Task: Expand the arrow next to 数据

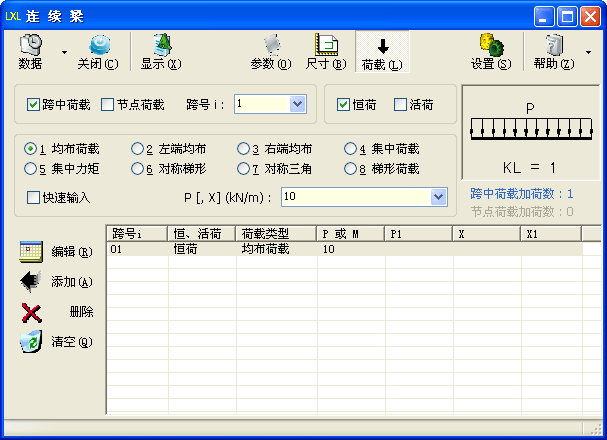Action: [64, 52]
